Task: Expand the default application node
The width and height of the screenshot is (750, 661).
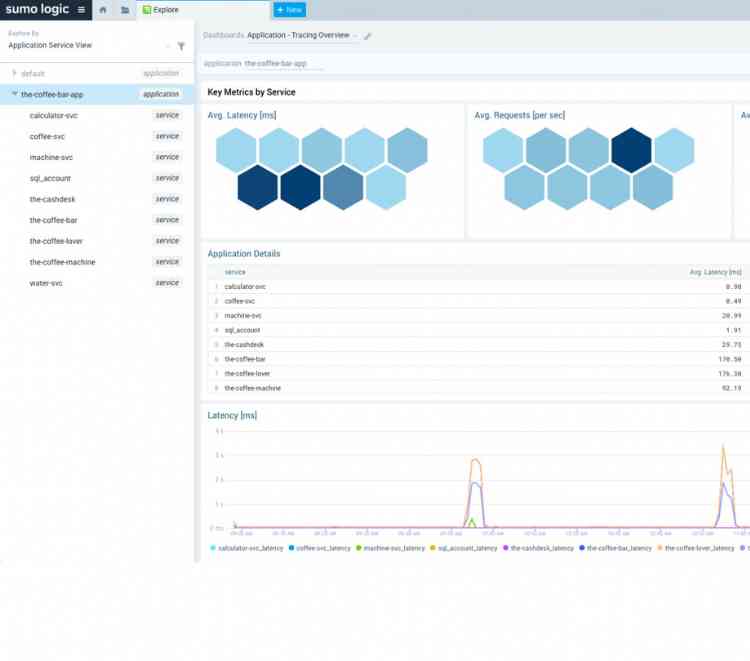Action: pyautogui.click(x=14, y=73)
